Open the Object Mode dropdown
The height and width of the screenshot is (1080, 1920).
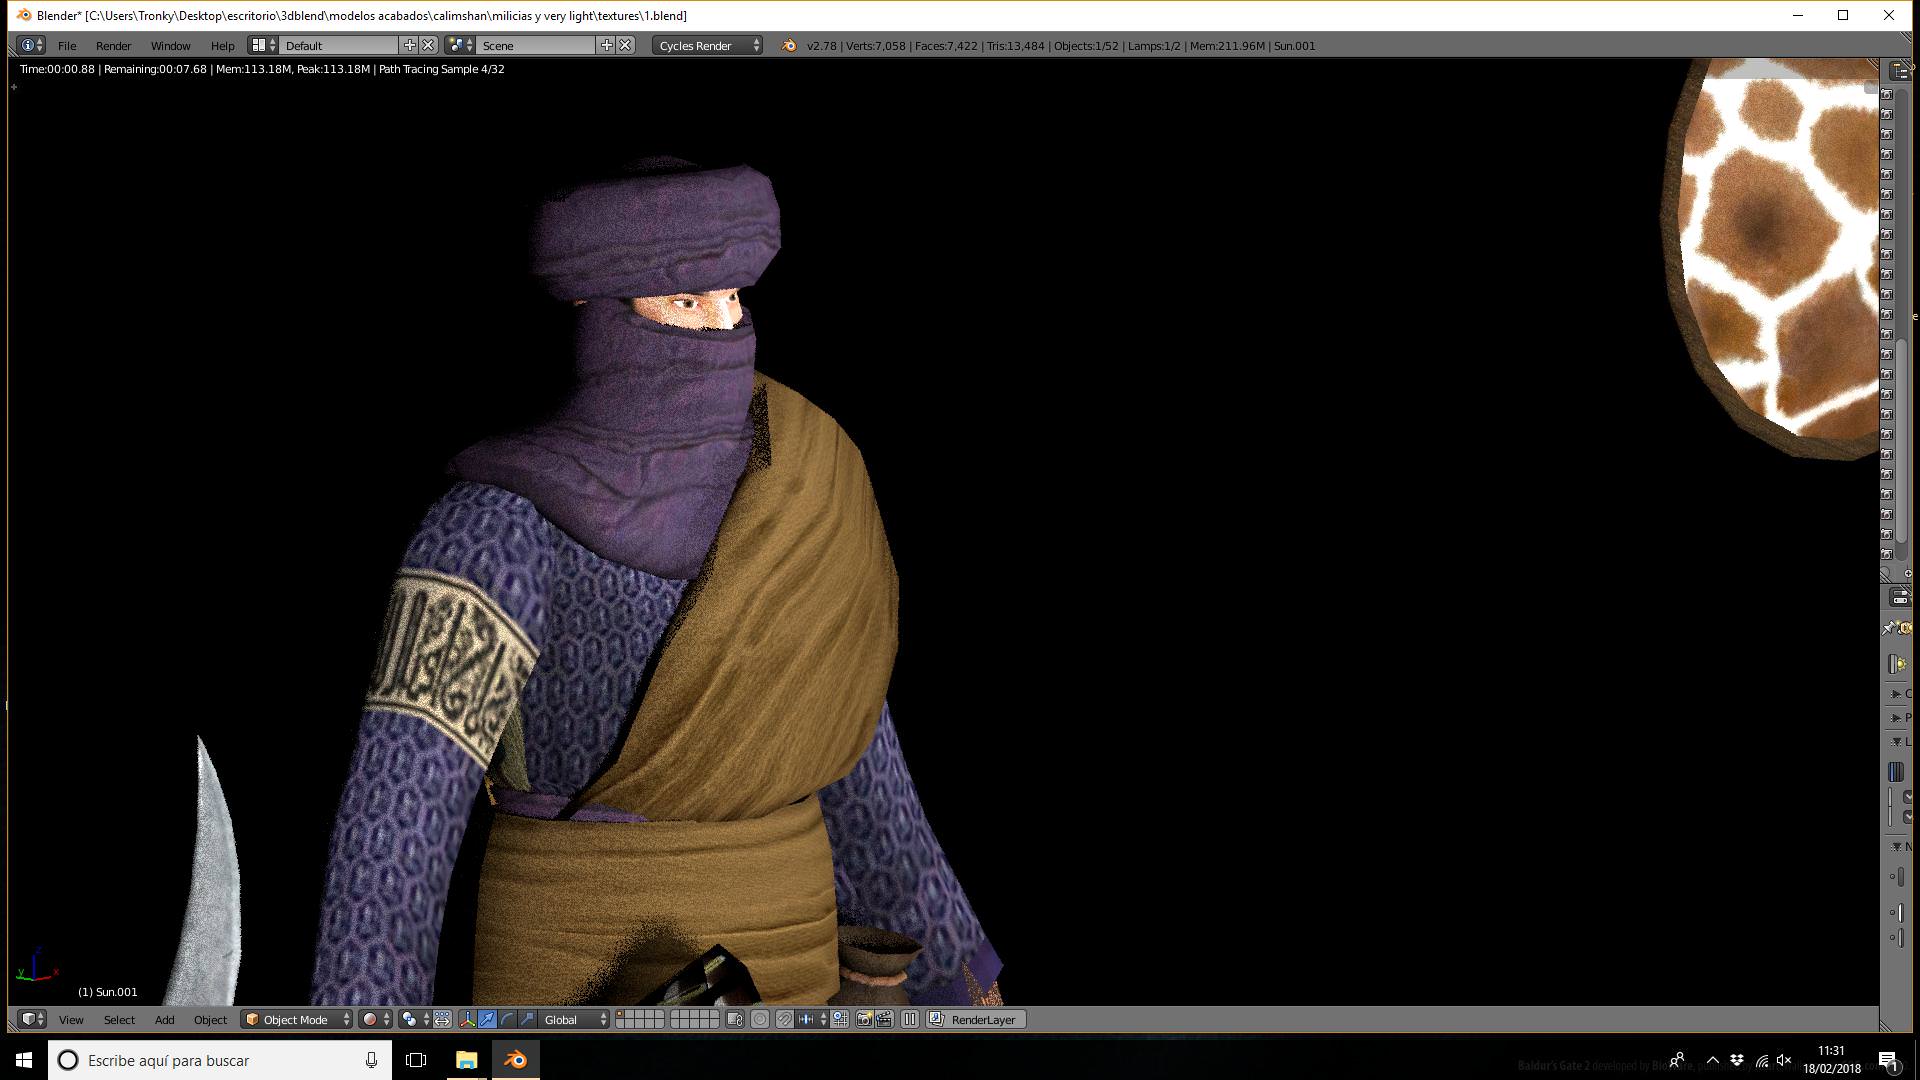click(x=297, y=1019)
